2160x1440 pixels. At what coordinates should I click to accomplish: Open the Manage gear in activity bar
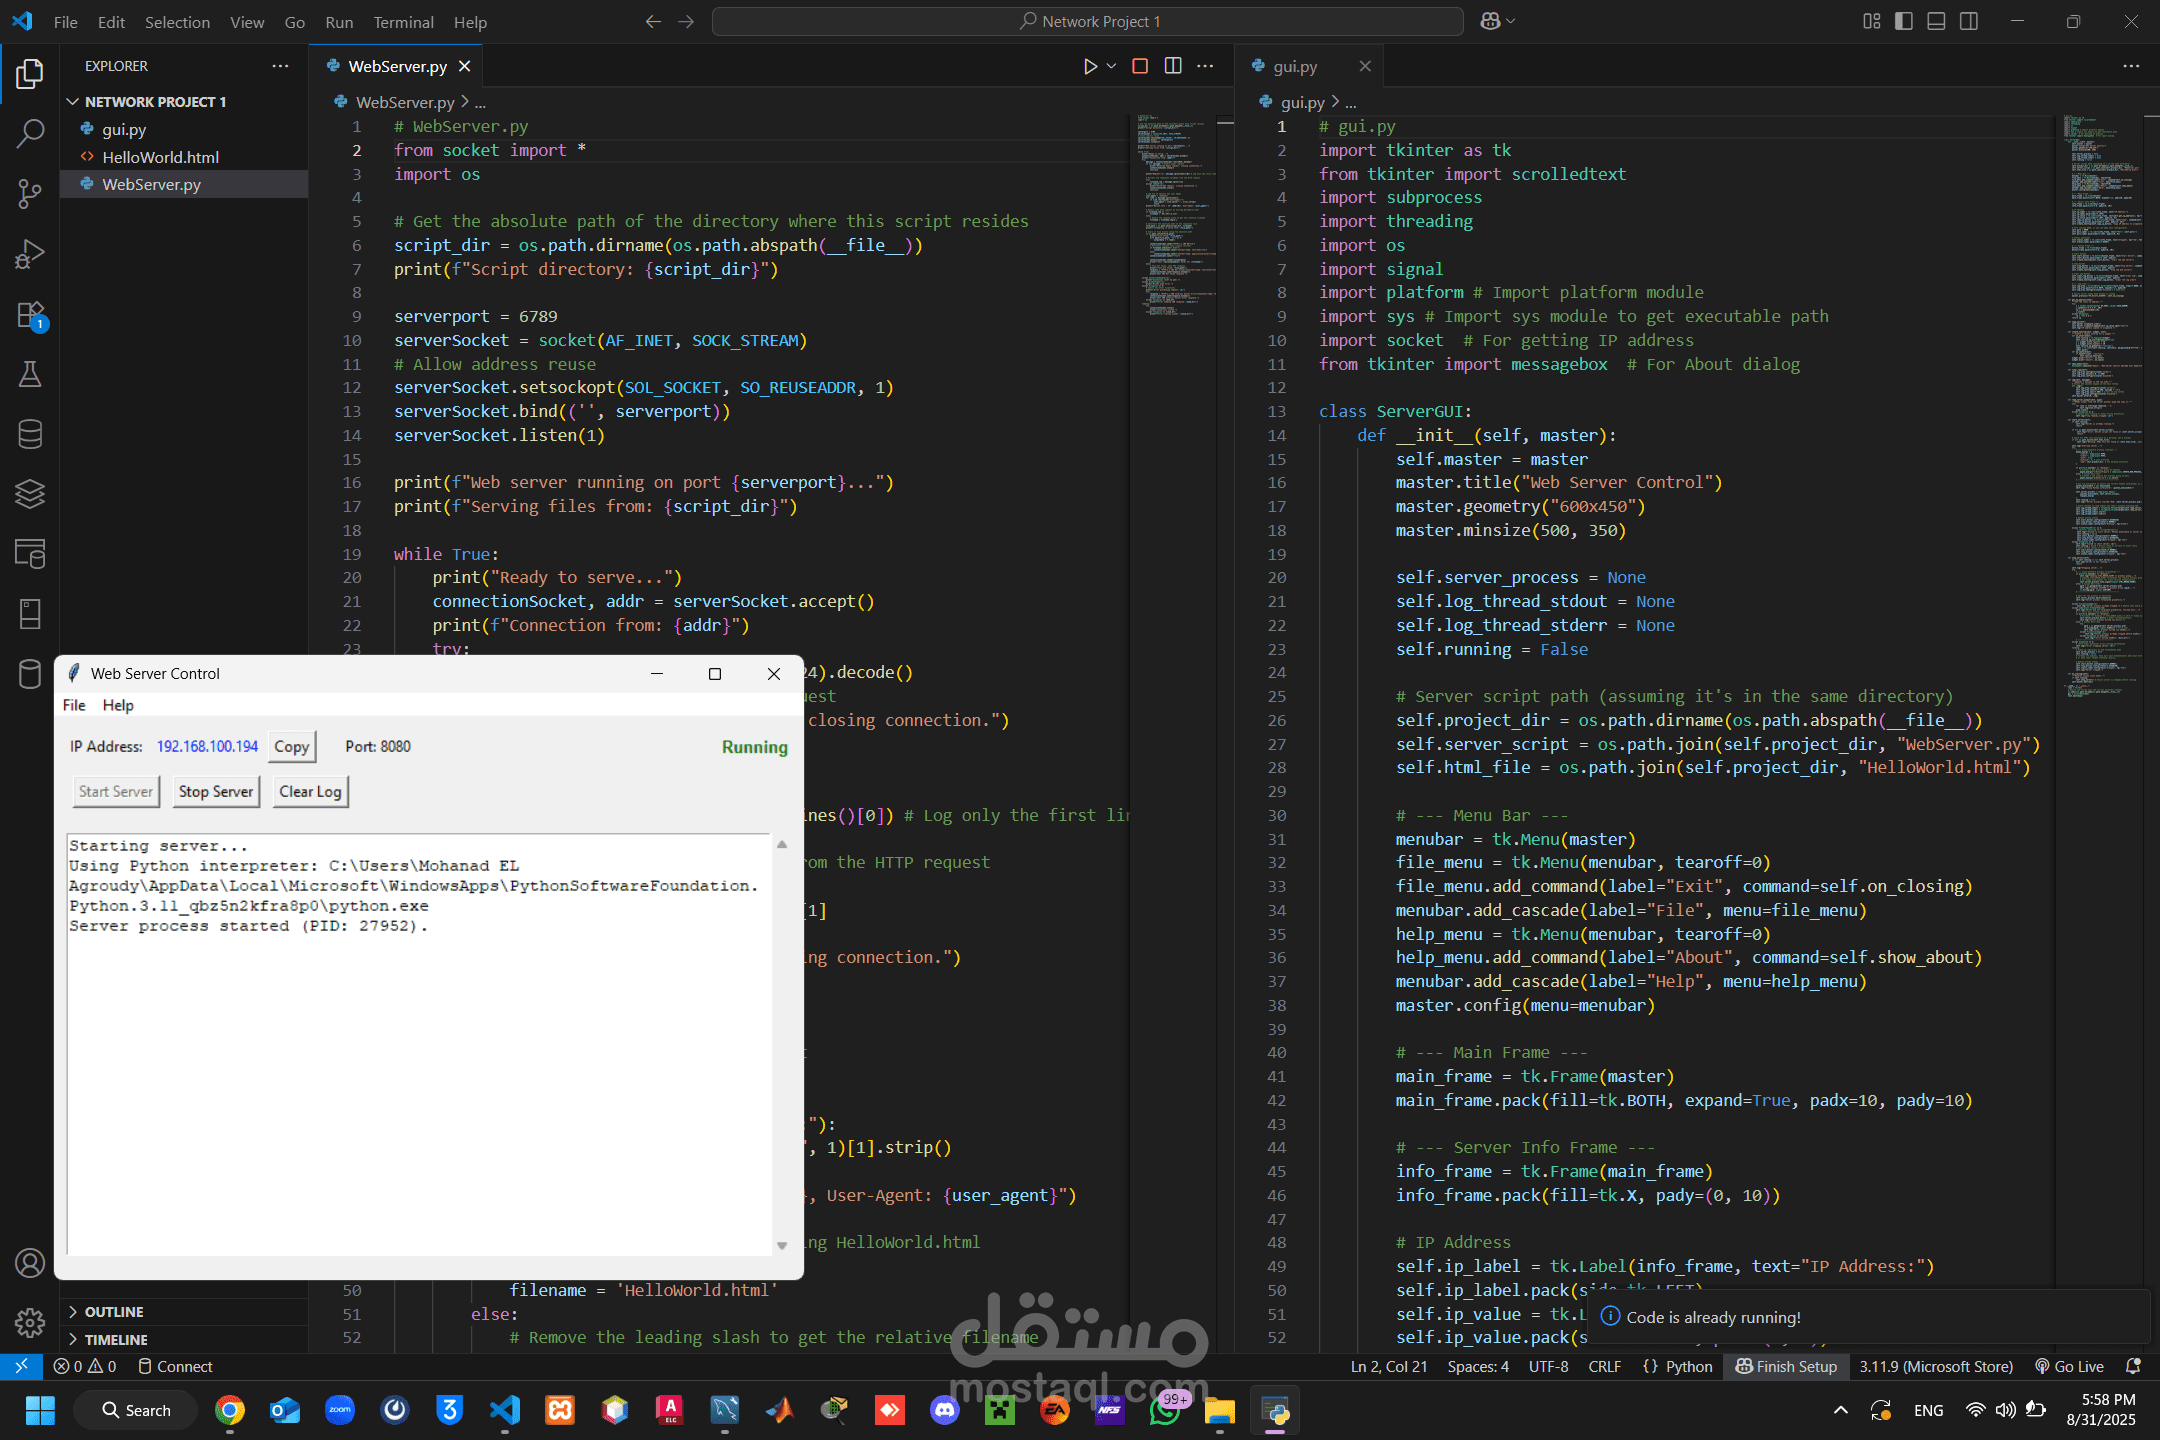[x=30, y=1323]
